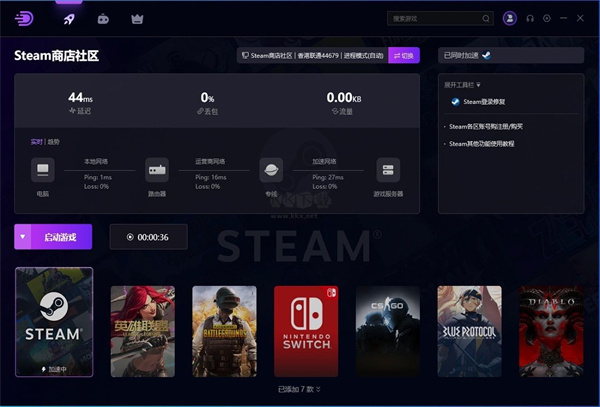600x407 pixels.
Task: Open the crown VIP membership page
Action: [137, 18]
